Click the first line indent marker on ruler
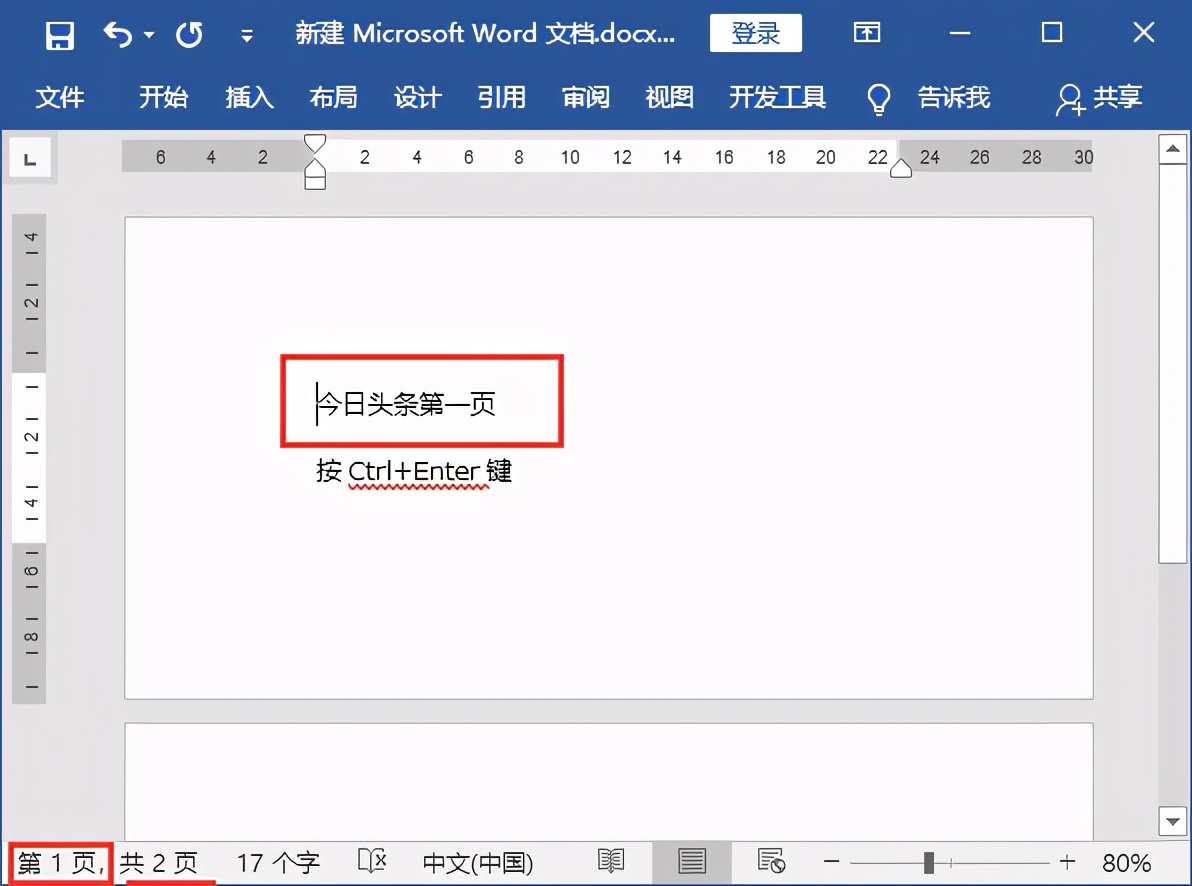 click(x=315, y=143)
